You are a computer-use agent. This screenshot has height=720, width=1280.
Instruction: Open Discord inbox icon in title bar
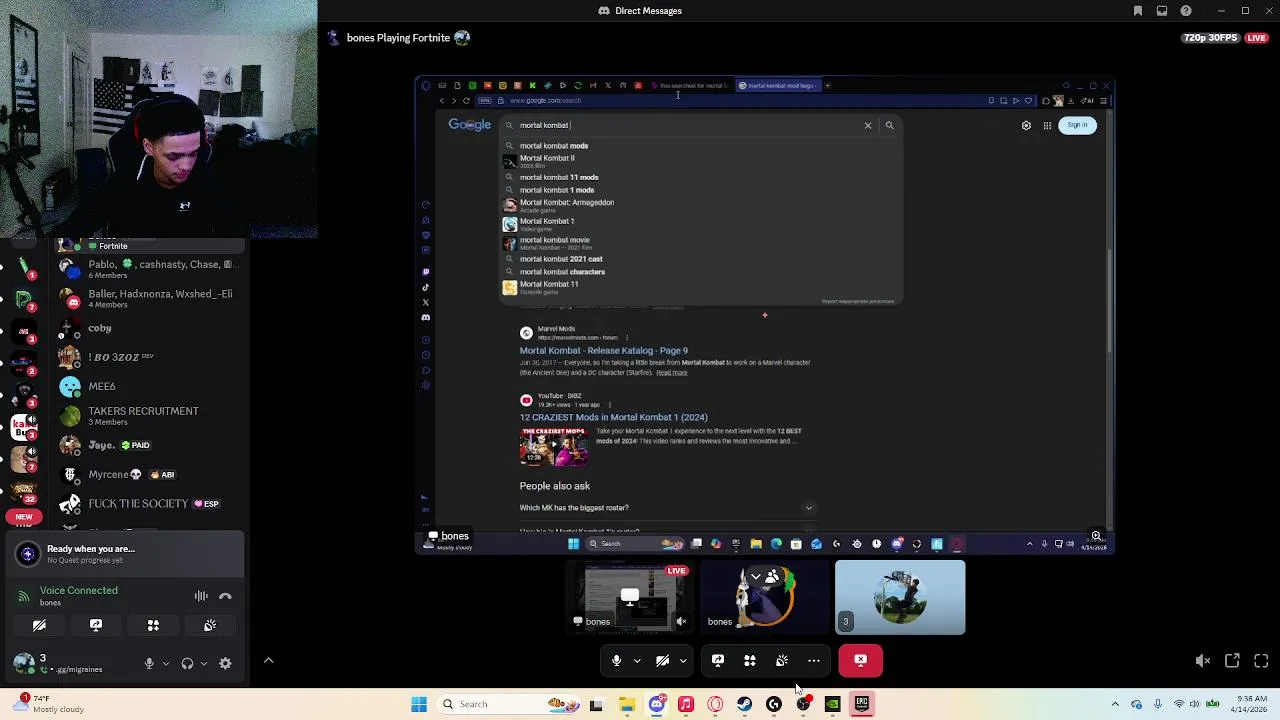(x=1162, y=11)
